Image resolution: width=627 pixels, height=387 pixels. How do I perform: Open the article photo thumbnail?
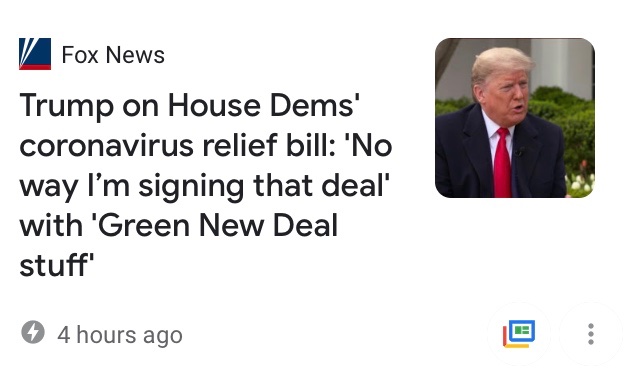coord(515,118)
